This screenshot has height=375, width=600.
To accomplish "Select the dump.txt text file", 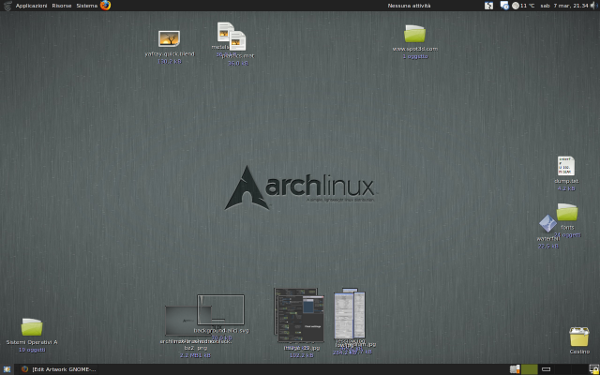I will pyautogui.click(x=566, y=166).
